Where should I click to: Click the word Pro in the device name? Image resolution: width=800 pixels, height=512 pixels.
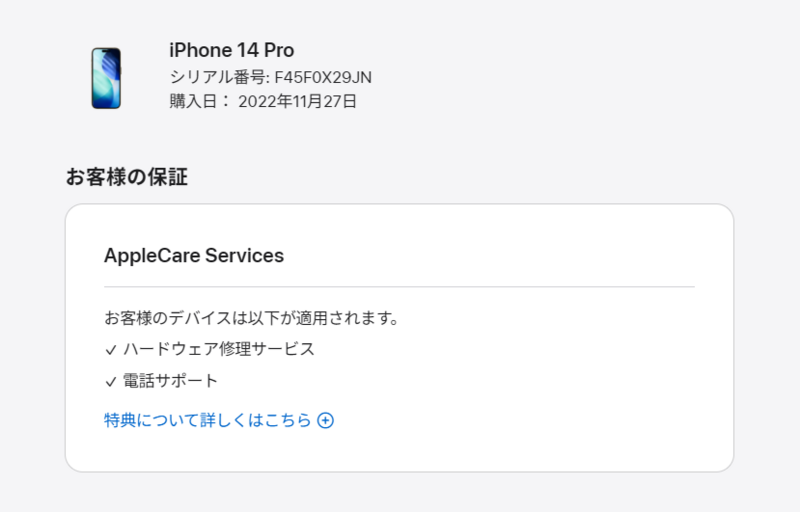(279, 50)
